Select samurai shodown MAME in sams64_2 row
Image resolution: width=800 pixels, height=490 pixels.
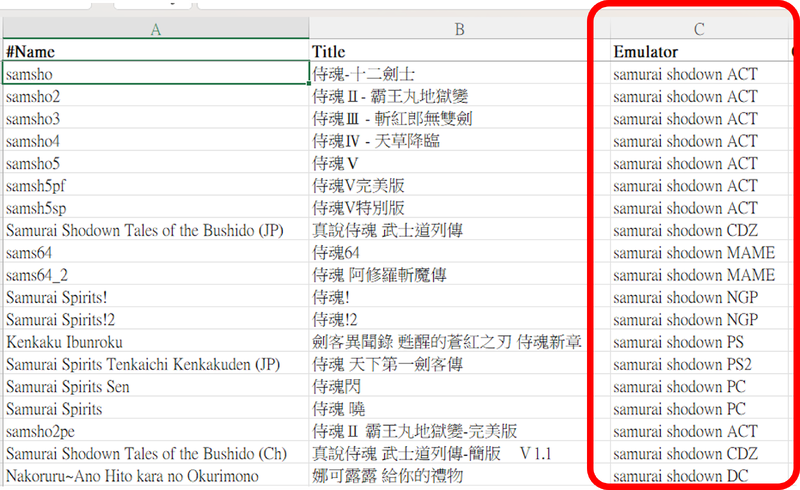699,275
